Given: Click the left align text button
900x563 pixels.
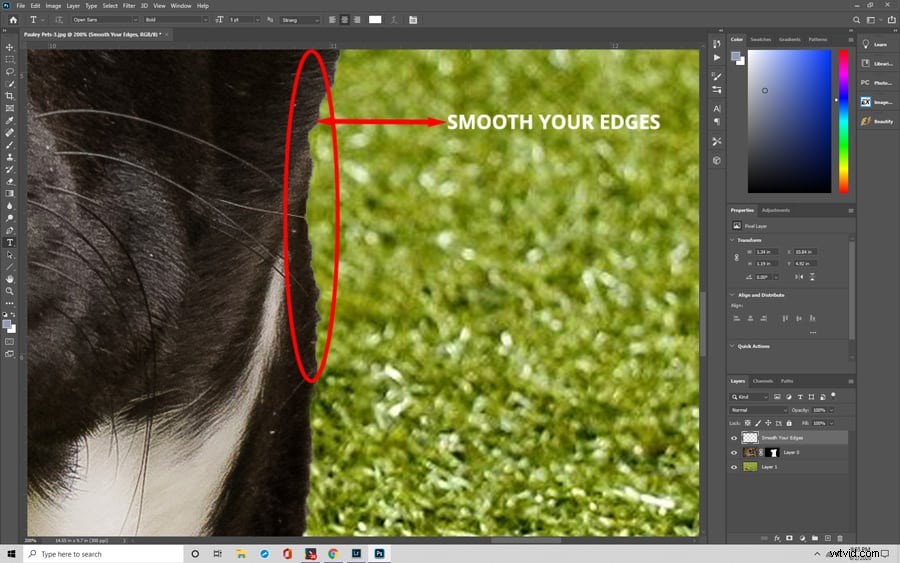Looking at the screenshot, I should coord(332,20).
